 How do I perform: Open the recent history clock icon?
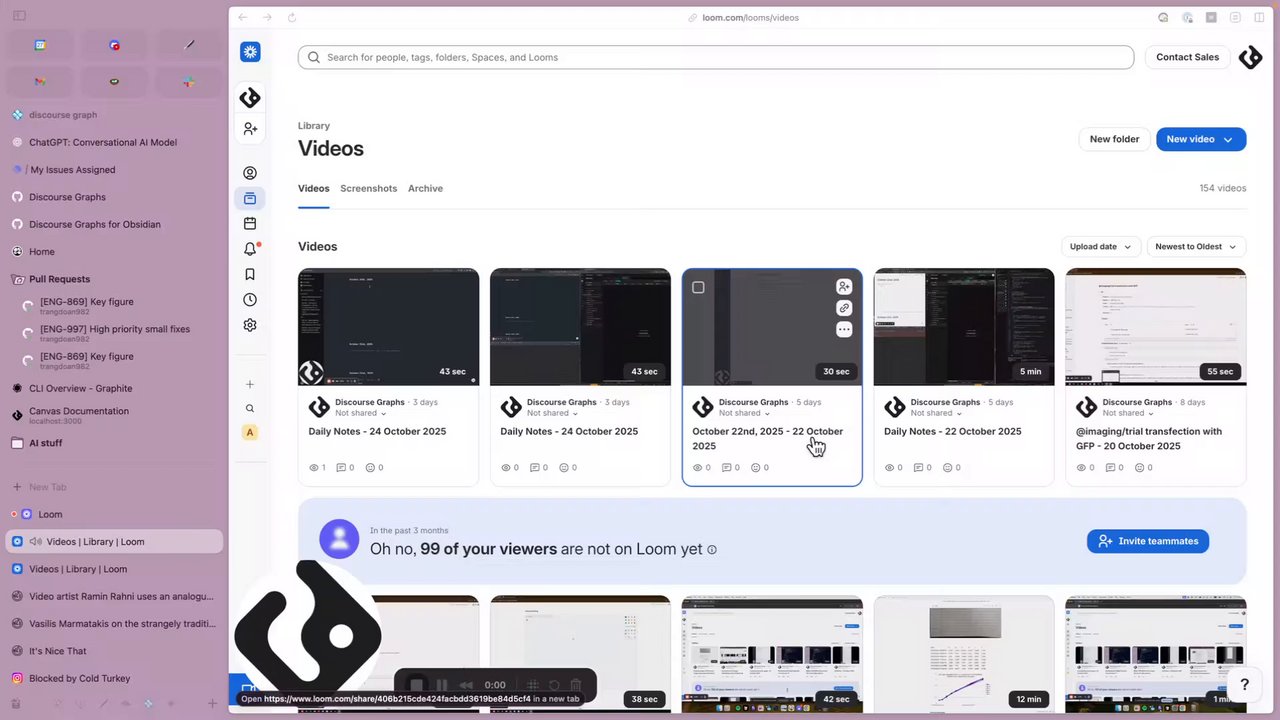pos(250,300)
